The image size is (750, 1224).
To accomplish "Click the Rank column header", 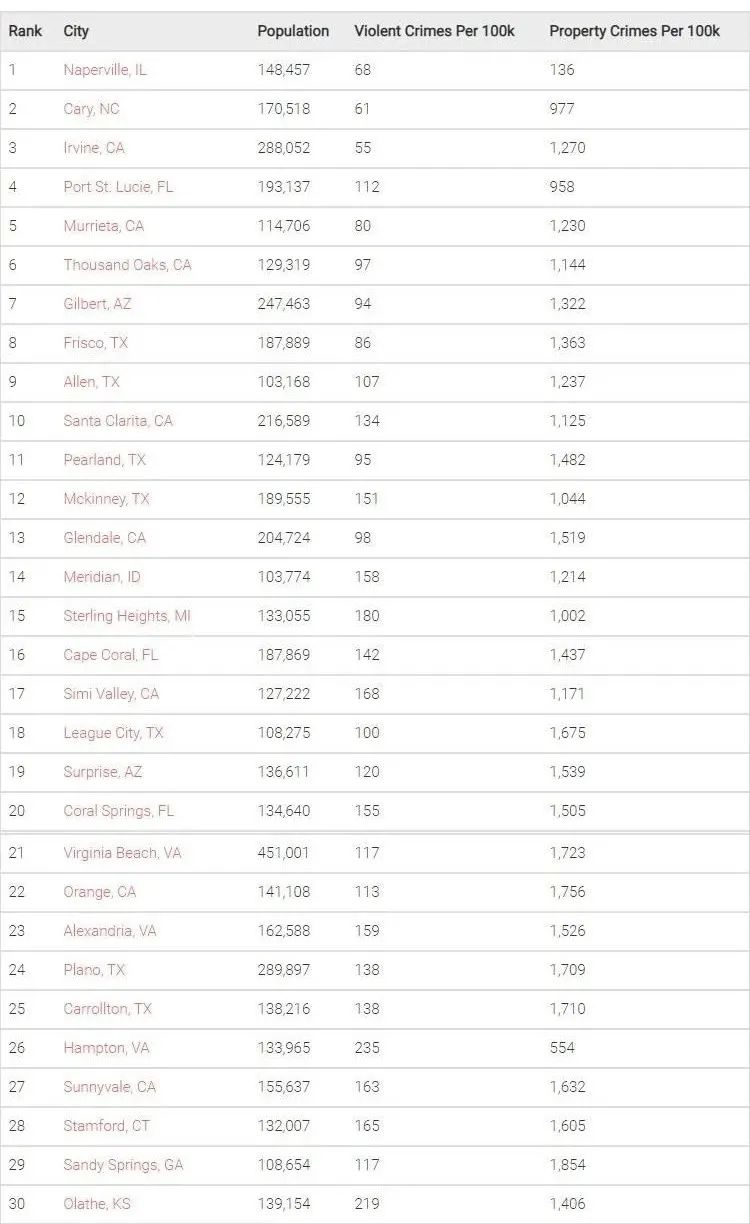I will (26, 31).
